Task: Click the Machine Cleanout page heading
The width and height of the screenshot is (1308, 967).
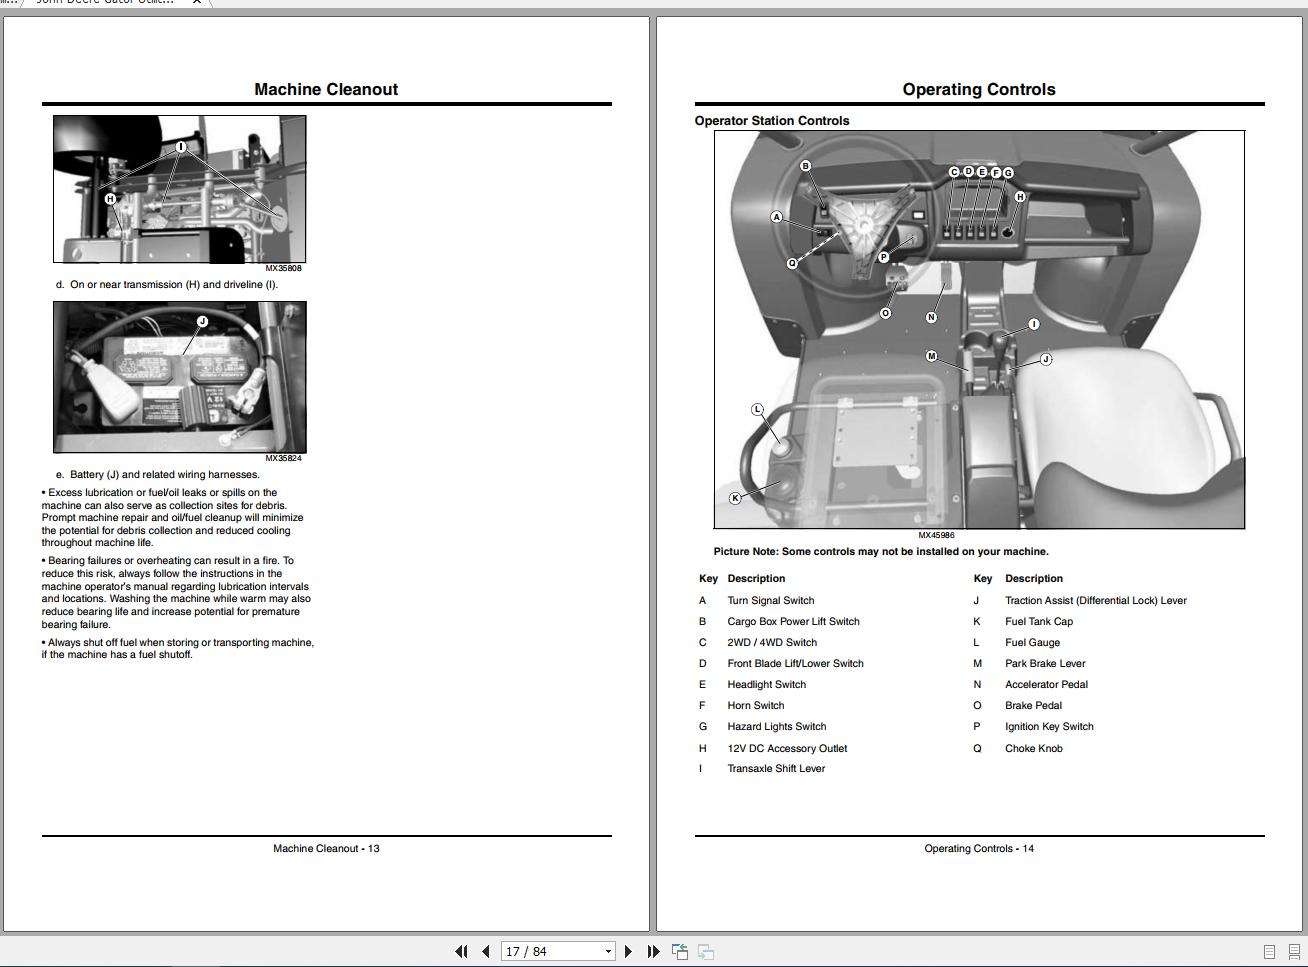Action: pyautogui.click(x=326, y=89)
